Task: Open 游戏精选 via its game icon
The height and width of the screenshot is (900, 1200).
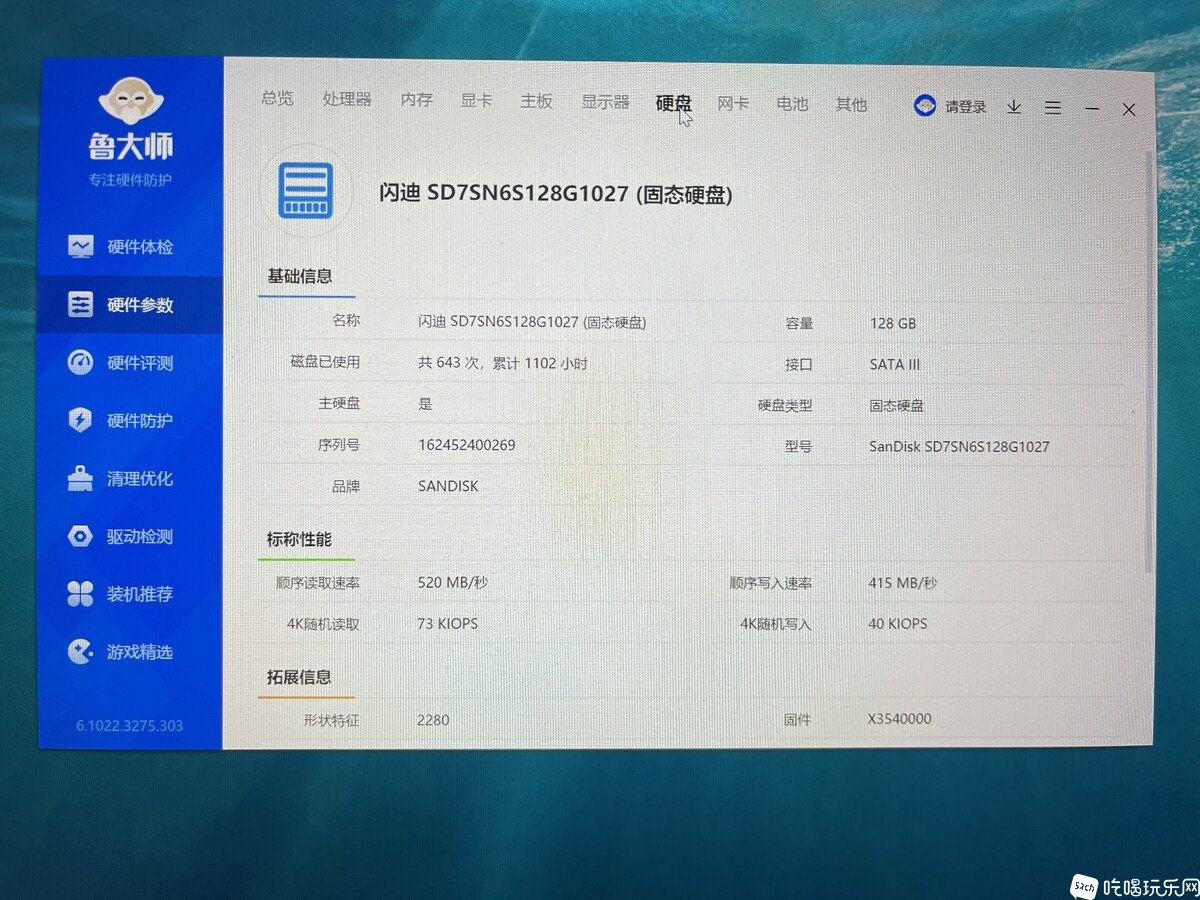Action: 80,652
